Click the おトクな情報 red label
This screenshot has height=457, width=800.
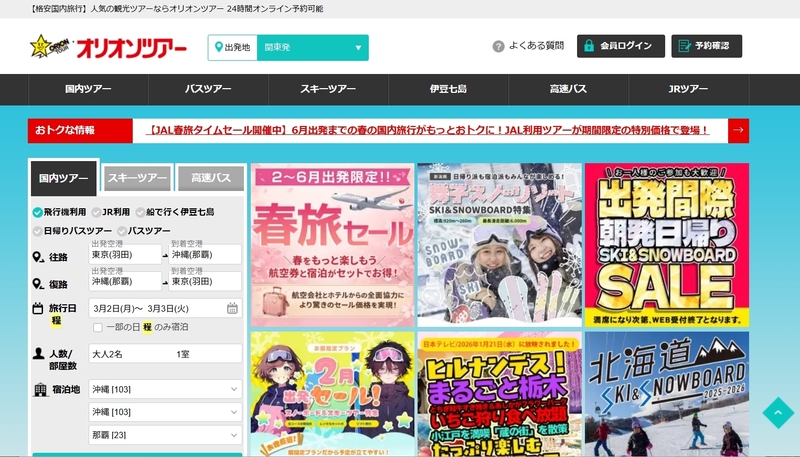[80, 131]
